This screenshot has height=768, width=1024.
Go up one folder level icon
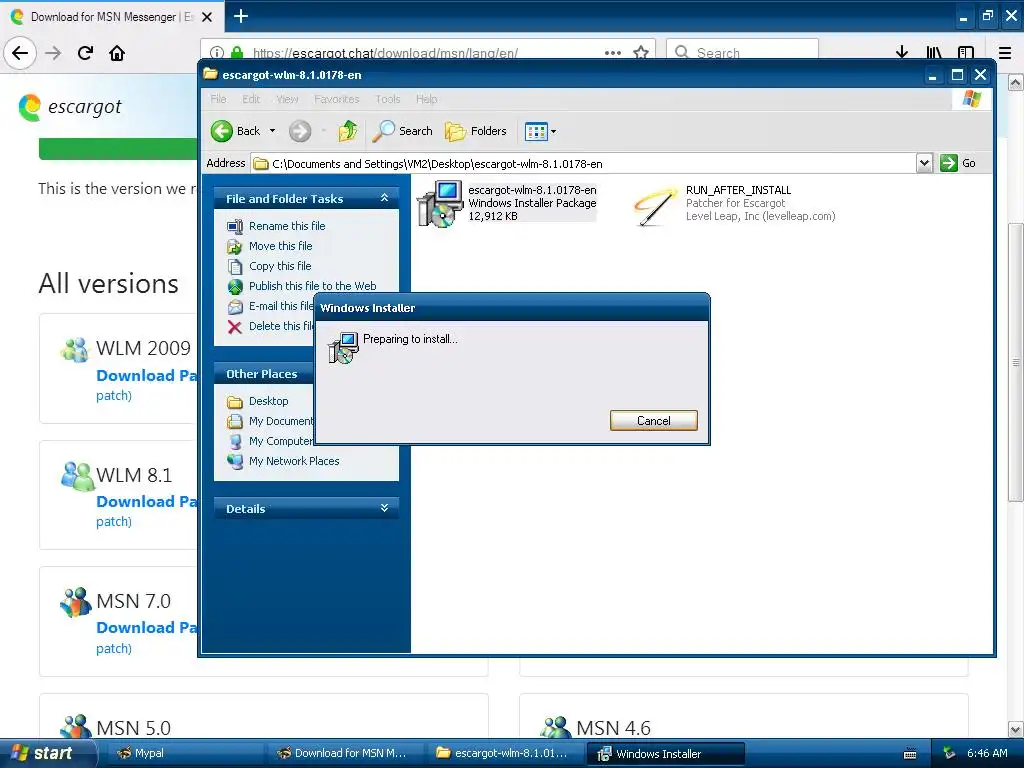click(x=347, y=131)
